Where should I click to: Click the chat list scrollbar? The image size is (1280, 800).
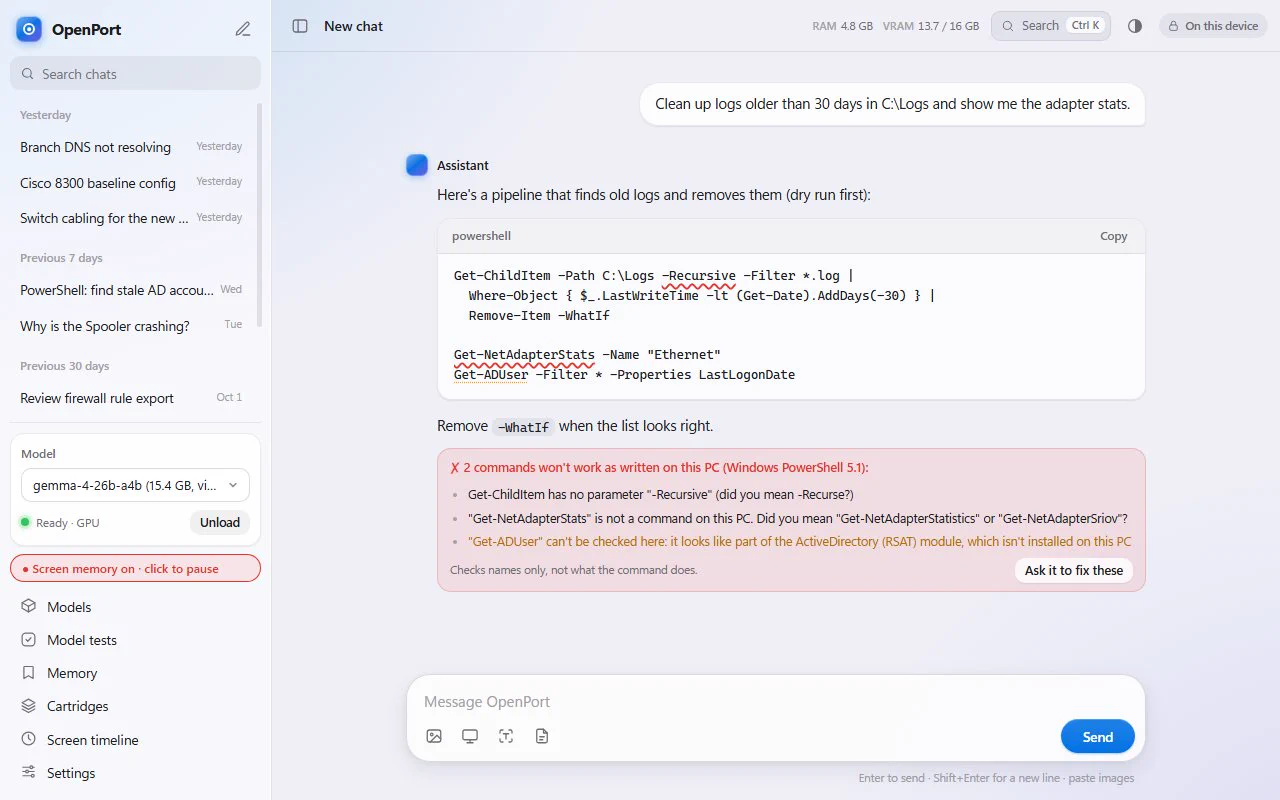coord(260,215)
